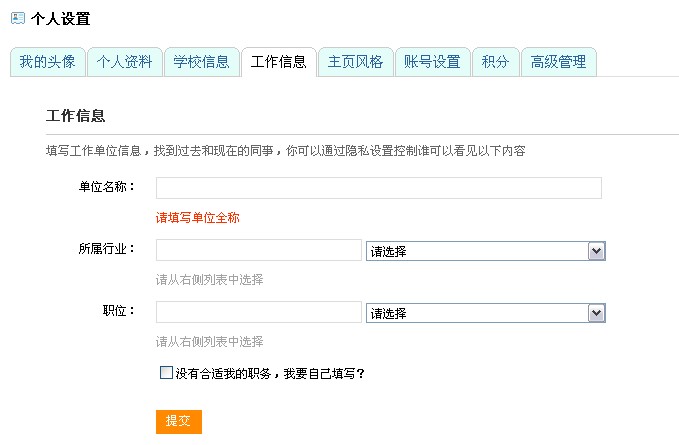Click the 职位 dropdown arrow button
Image resolution: width=679 pixels, height=445 pixels.
596,313
